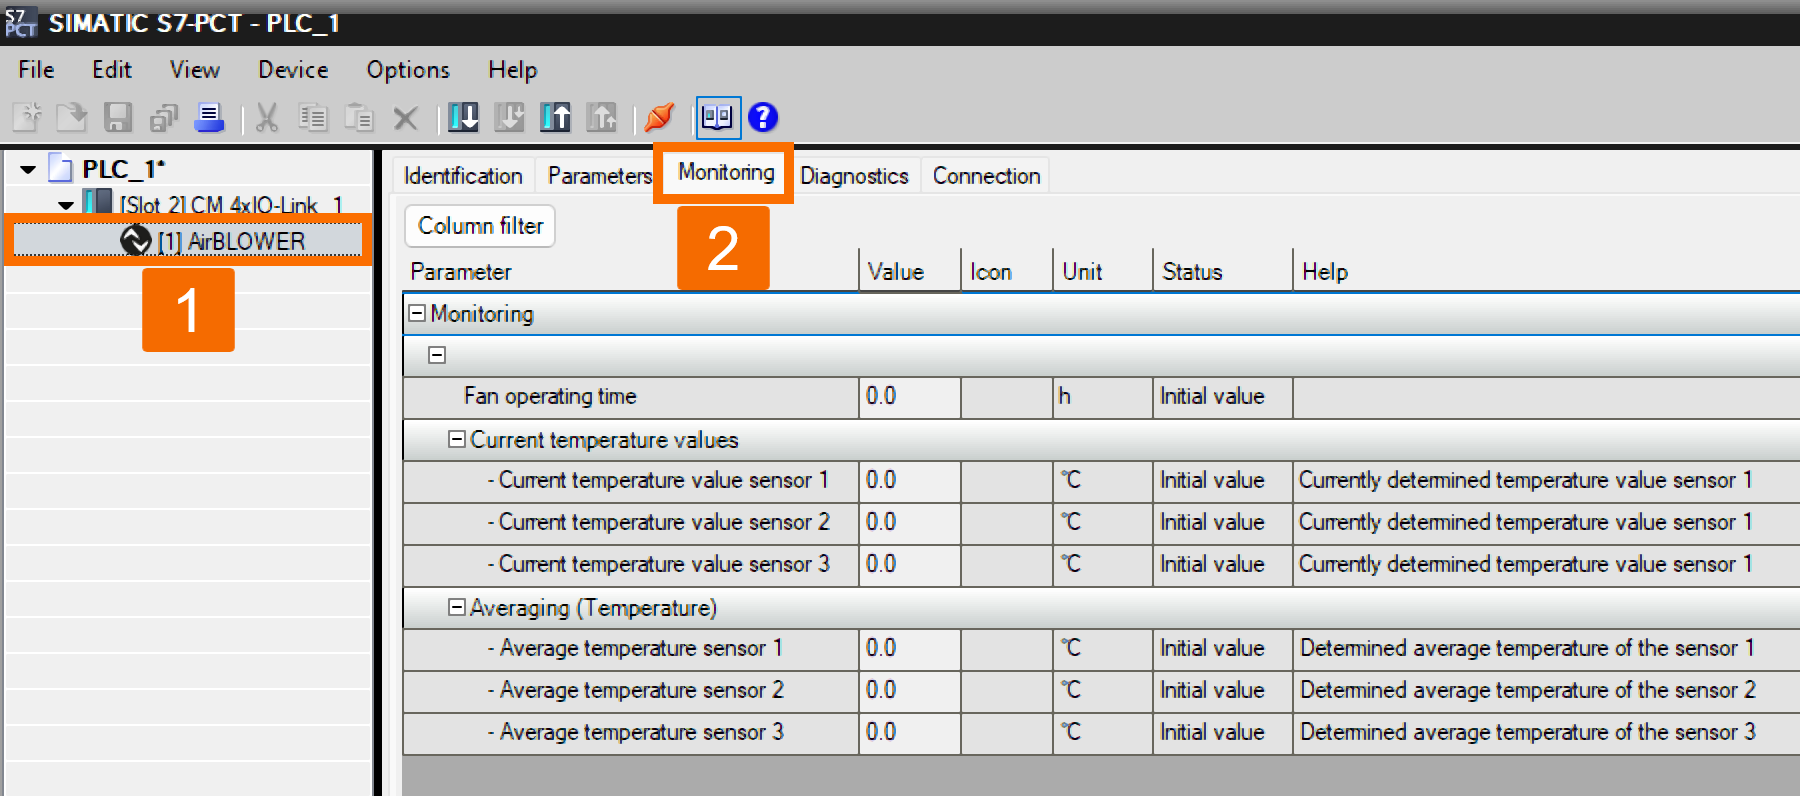The height and width of the screenshot is (796, 1800).
Task: Open the Device menu
Action: click(x=293, y=70)
